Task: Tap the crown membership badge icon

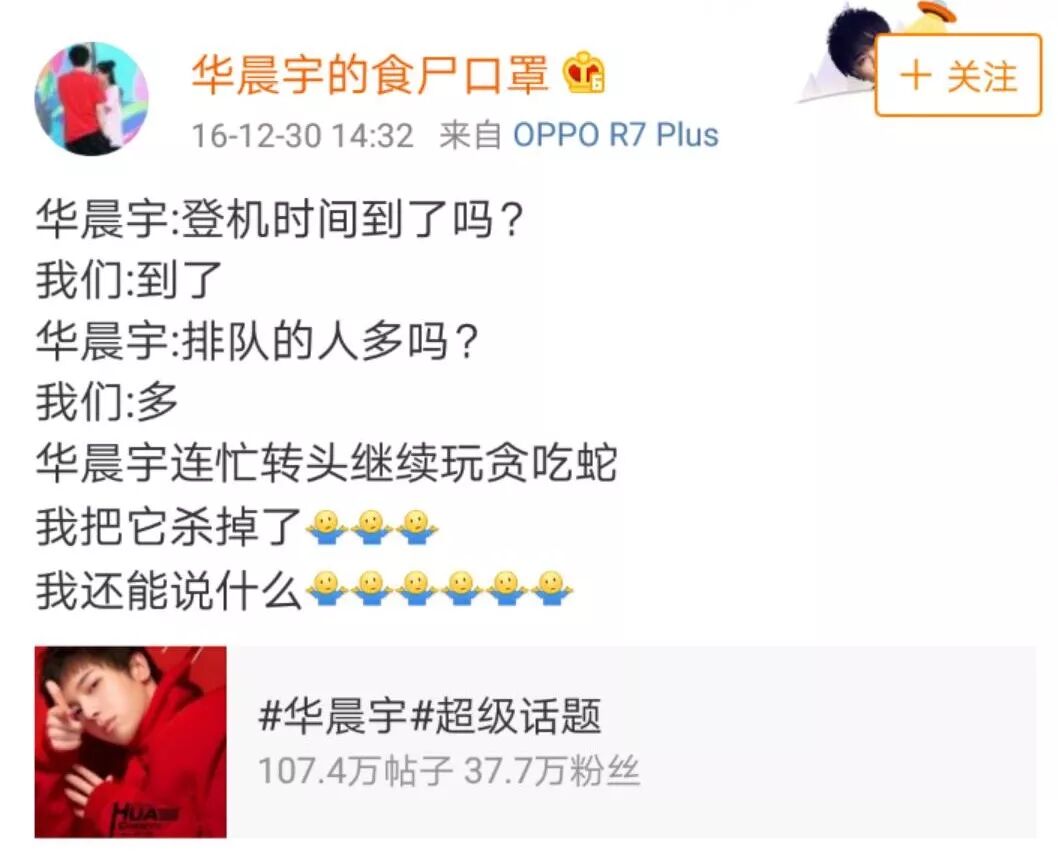Action: point(584,72)
